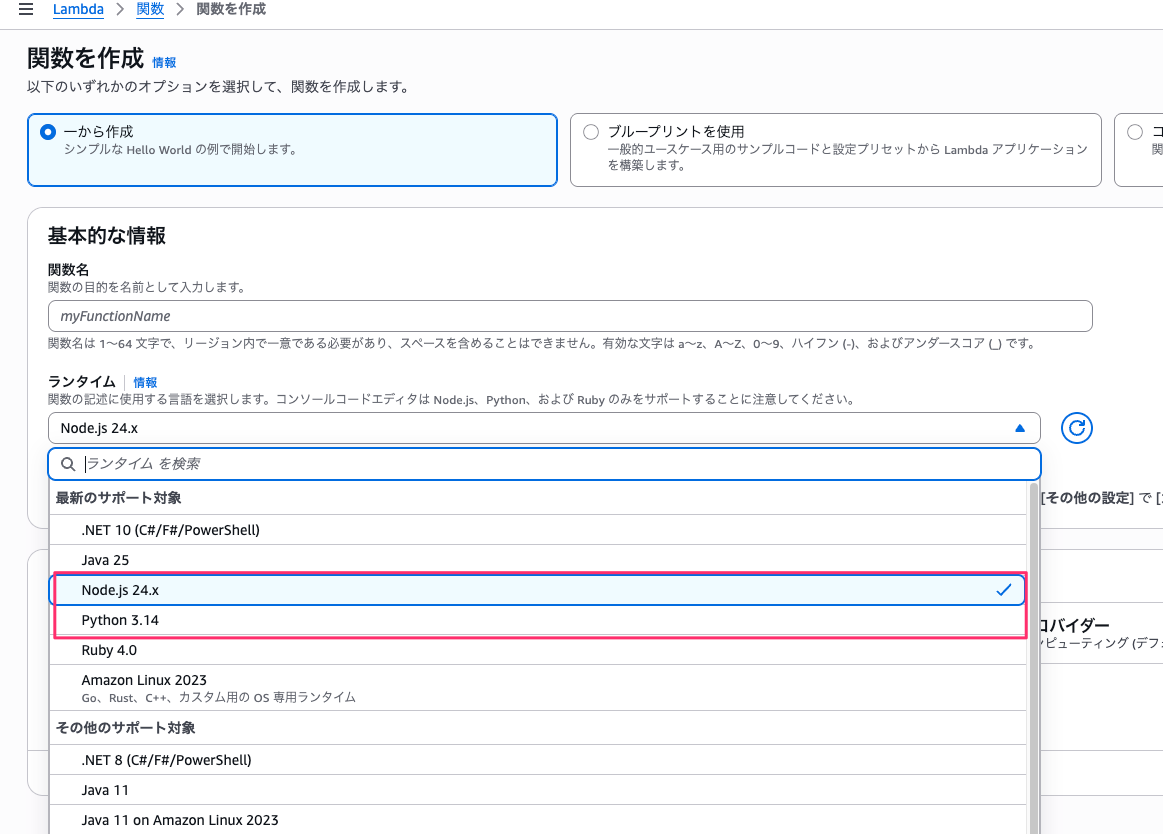
Task: Refresh the runtime list with the circular arrow
Action: 1076,428
